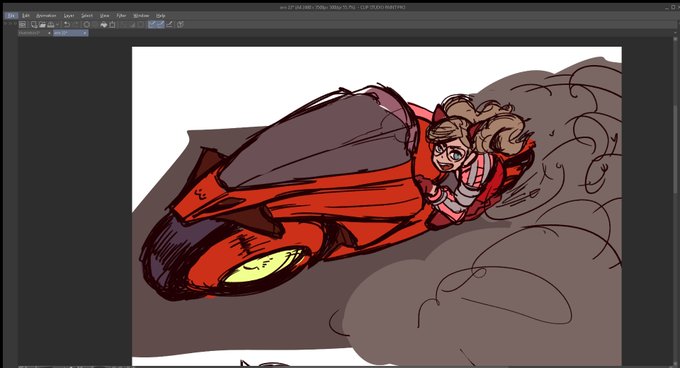Screen dimensions: 680x368
Task: Open the Layer menu
Action: (69, 16)
